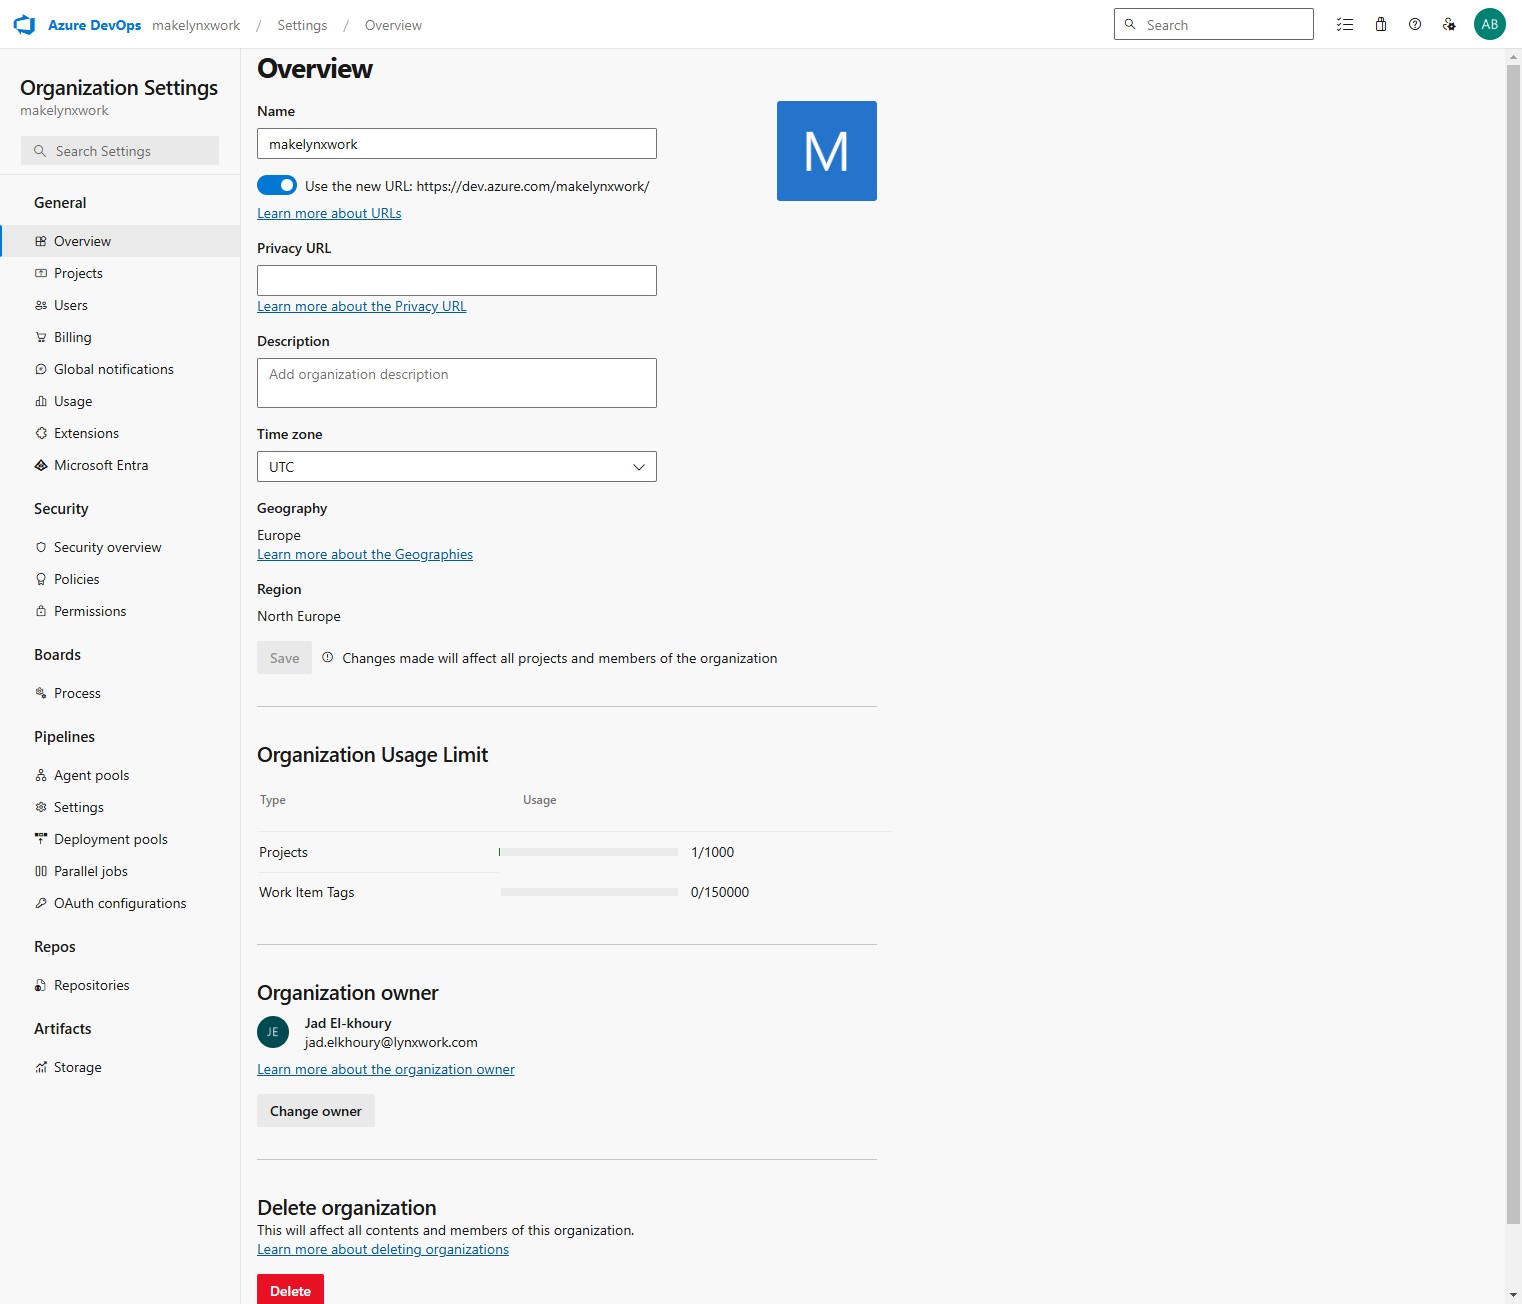The height and width of the screenshot is (1304, 1522).
Task: Click the Search Settings box in sidebar
Action: [x=120, y=151]
